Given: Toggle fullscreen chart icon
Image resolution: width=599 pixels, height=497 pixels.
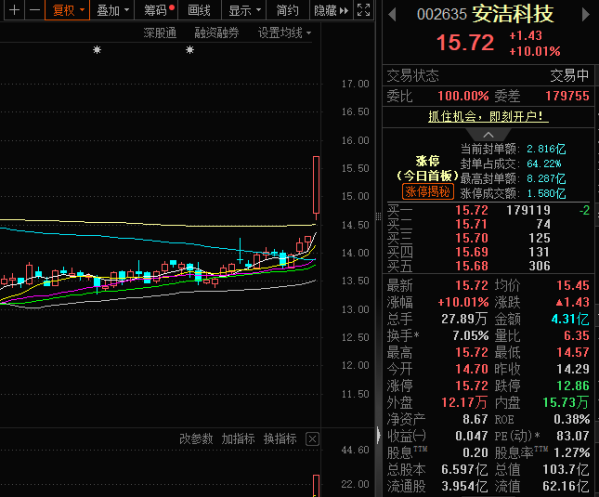Looking at the screenshot, I should coord(363,10).
